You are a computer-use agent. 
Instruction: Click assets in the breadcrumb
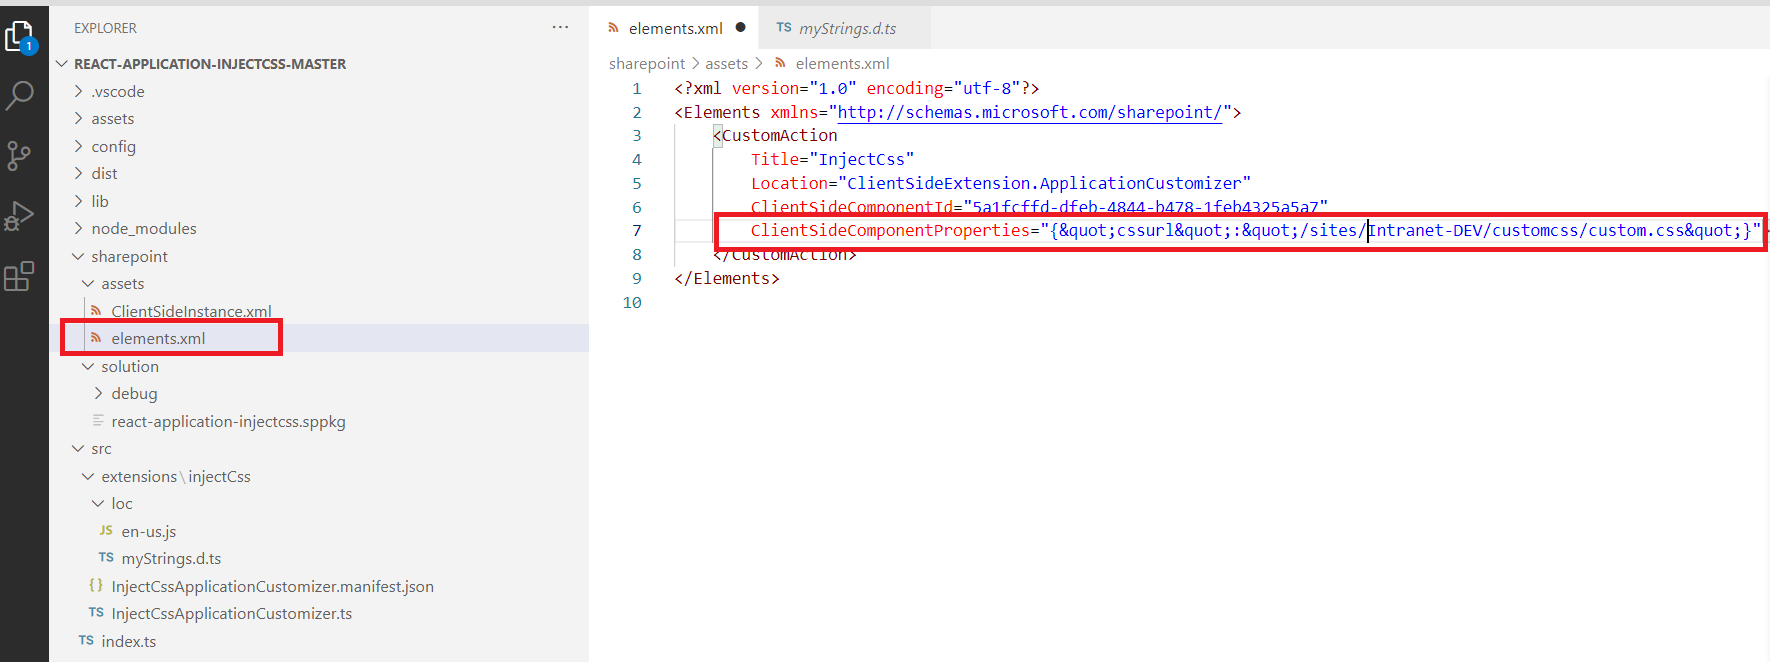click(x=727, y=64)
